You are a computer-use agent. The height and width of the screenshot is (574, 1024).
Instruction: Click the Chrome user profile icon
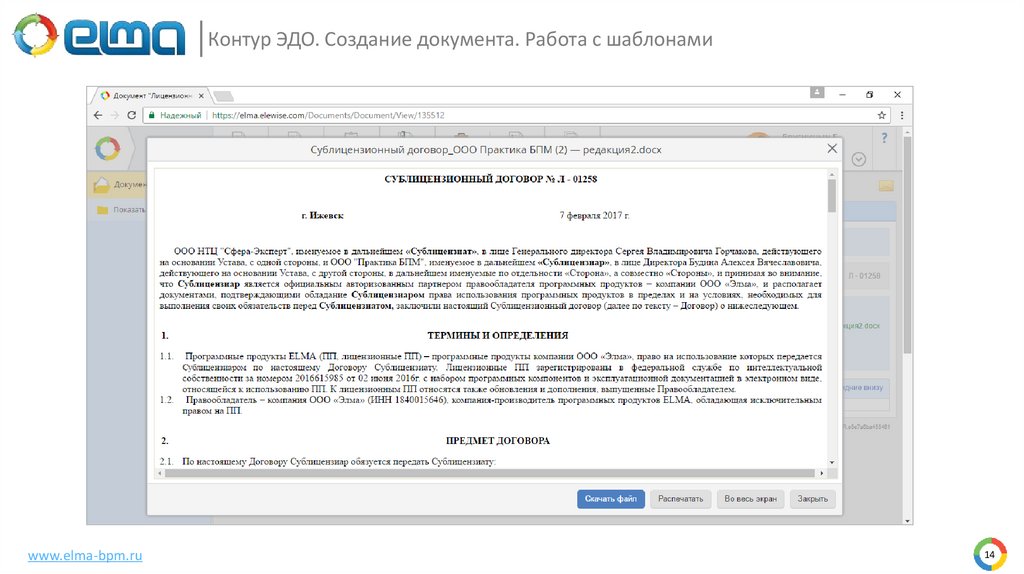coord(817,93)
